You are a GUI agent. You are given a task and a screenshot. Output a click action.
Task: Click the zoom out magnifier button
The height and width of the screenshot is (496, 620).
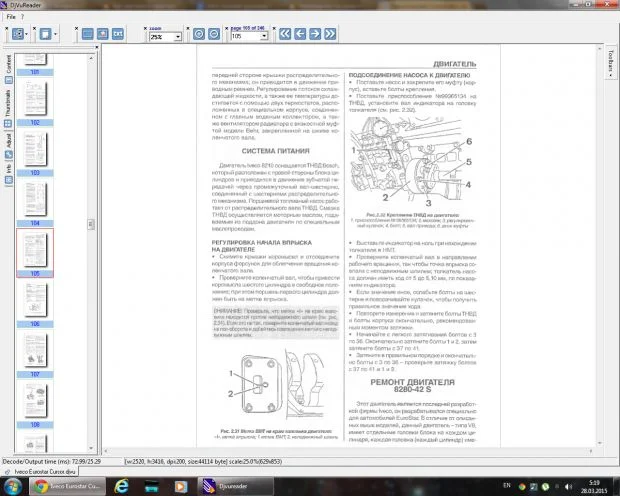216,34
